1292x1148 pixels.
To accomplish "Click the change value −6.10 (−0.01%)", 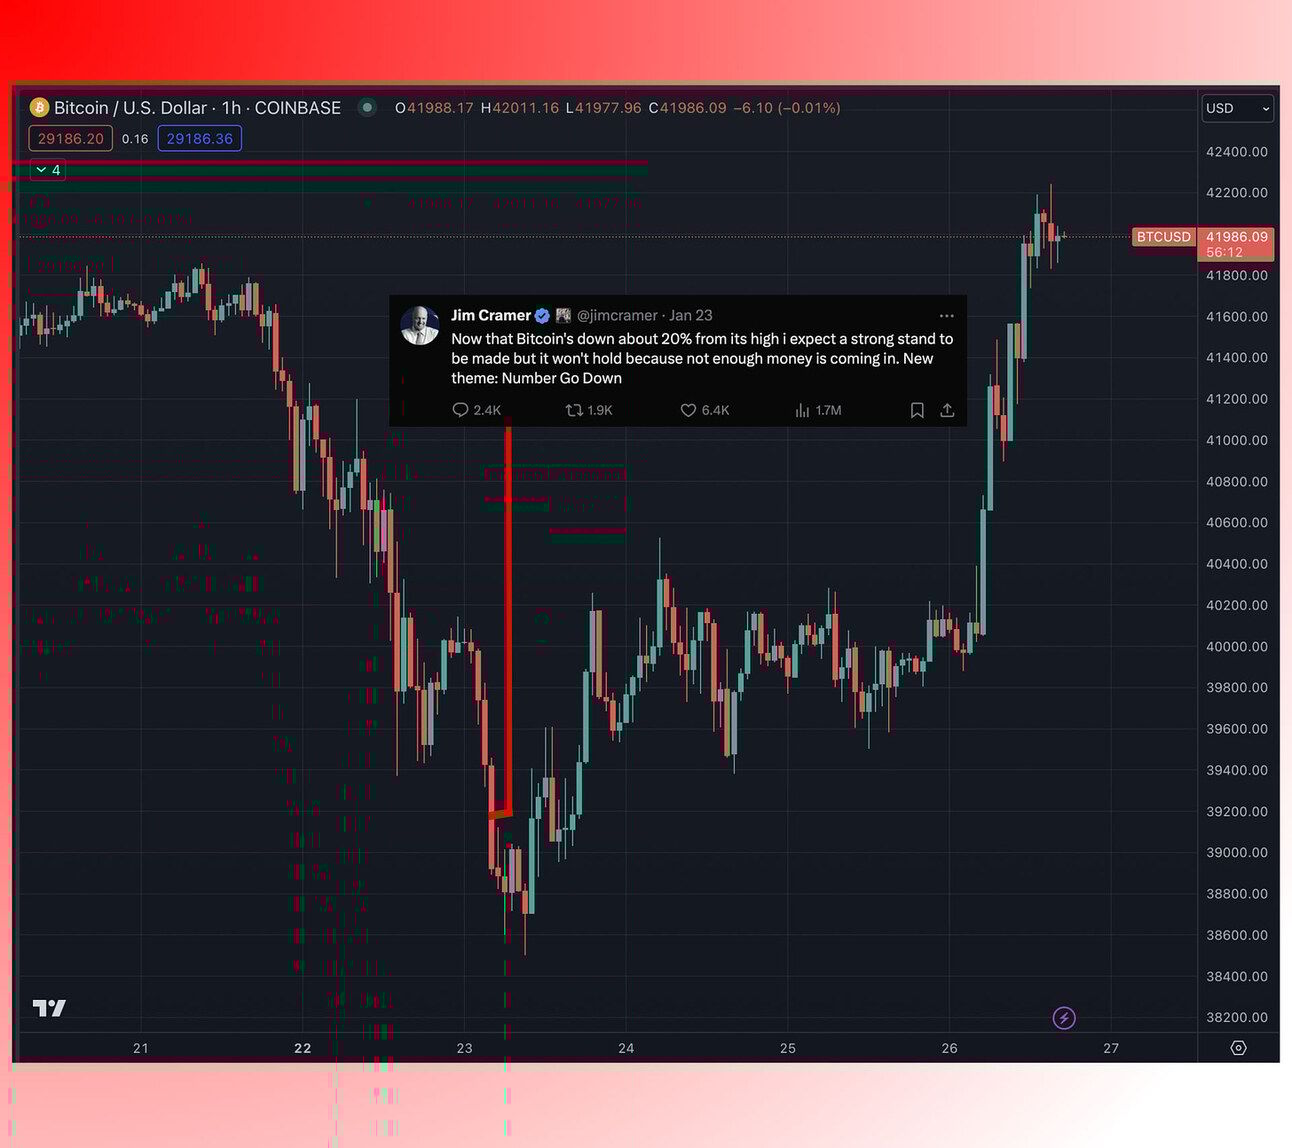I will click(x=787, y=108).
